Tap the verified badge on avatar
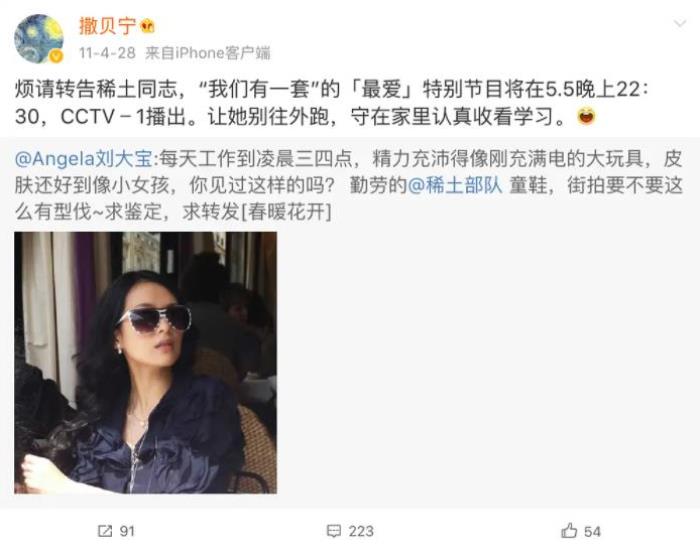 [x=56, y=56]
